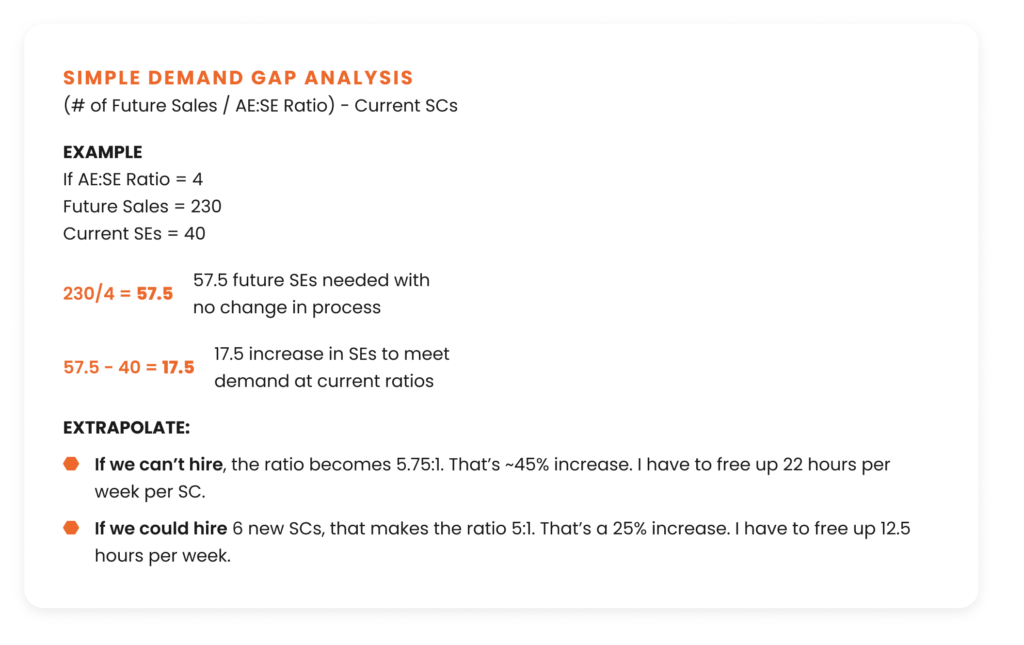Screen dimensions: 1024x645
Task: Click the formula line mentioning Current SCs
Action: 260,105
